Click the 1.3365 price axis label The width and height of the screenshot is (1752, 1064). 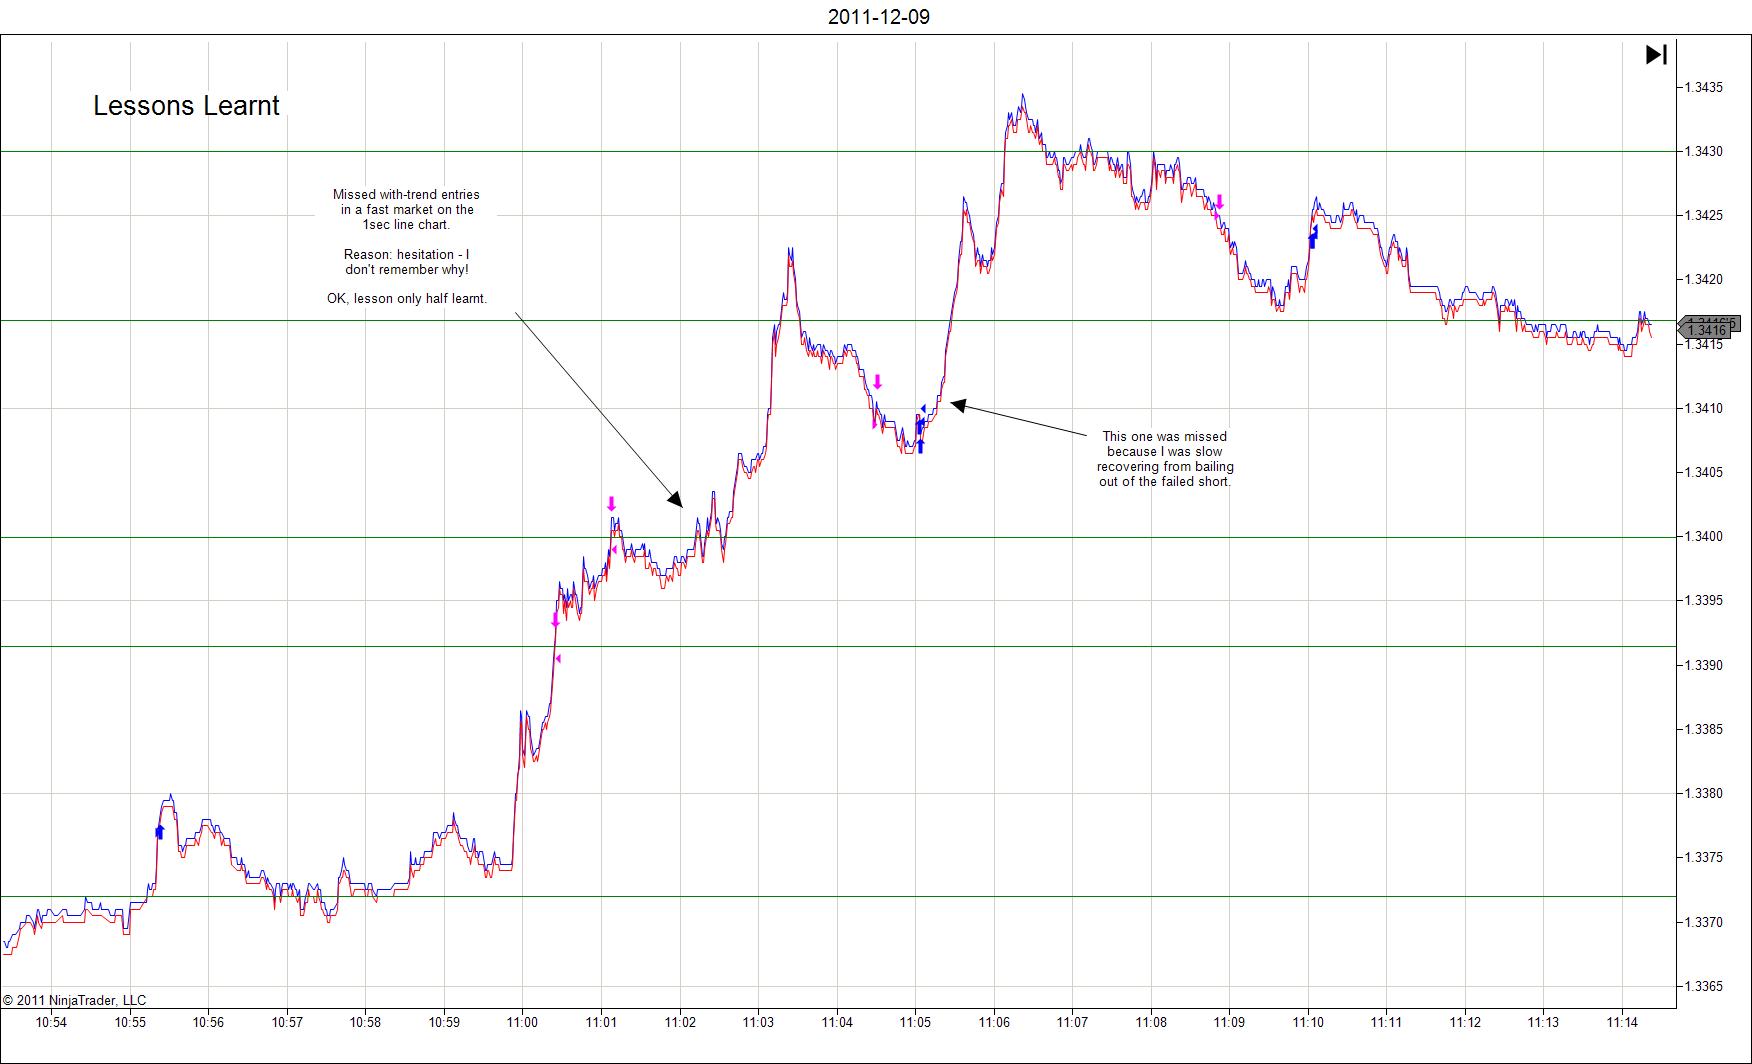click(1704, 987)
